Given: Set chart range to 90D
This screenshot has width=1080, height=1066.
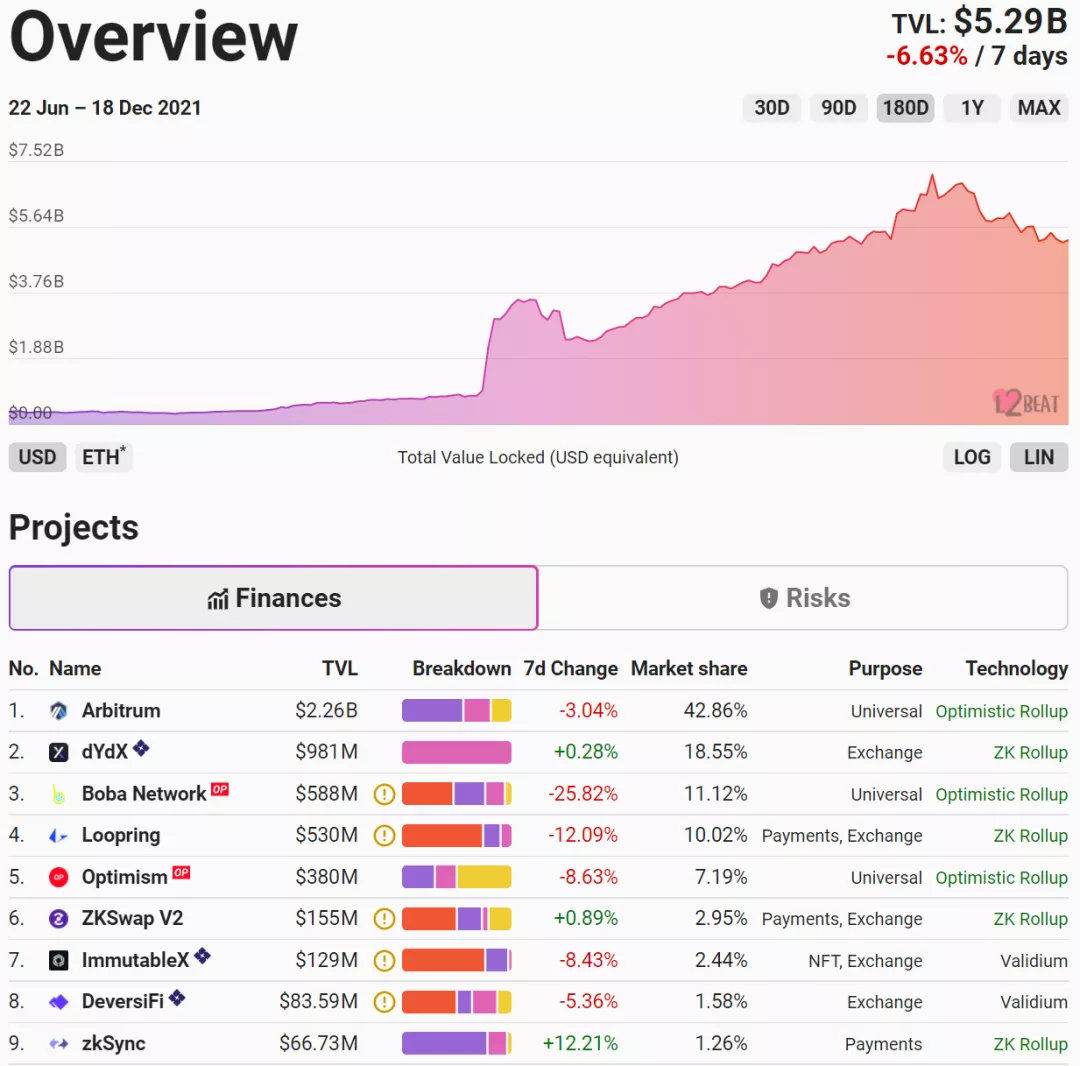Looking at the screenshot, I should pyautogui.click(x=838, y=108).
